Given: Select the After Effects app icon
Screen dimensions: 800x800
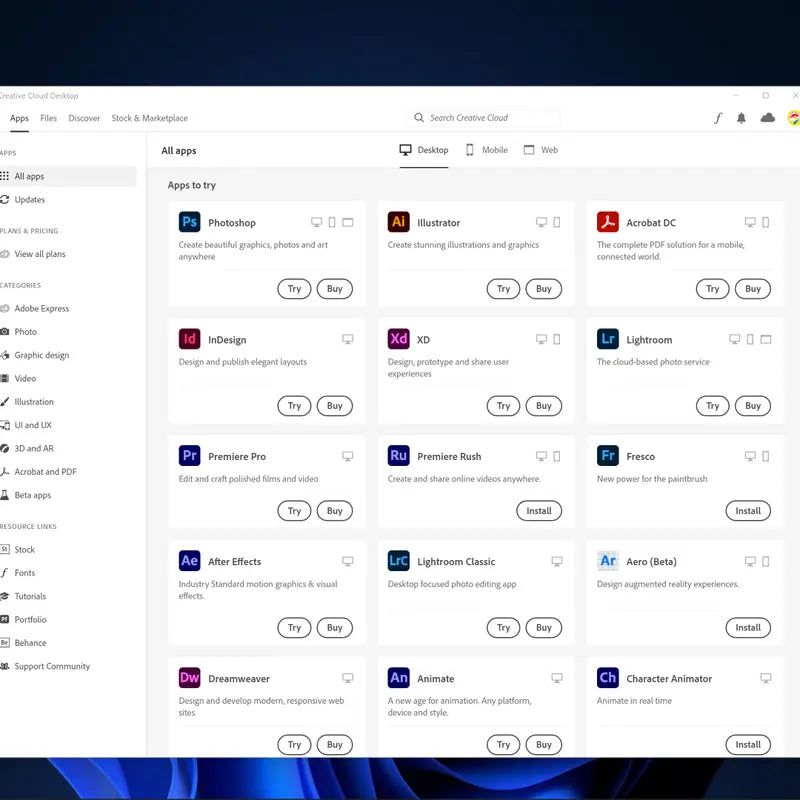Looking at the screenshot, I should point(190,561).
